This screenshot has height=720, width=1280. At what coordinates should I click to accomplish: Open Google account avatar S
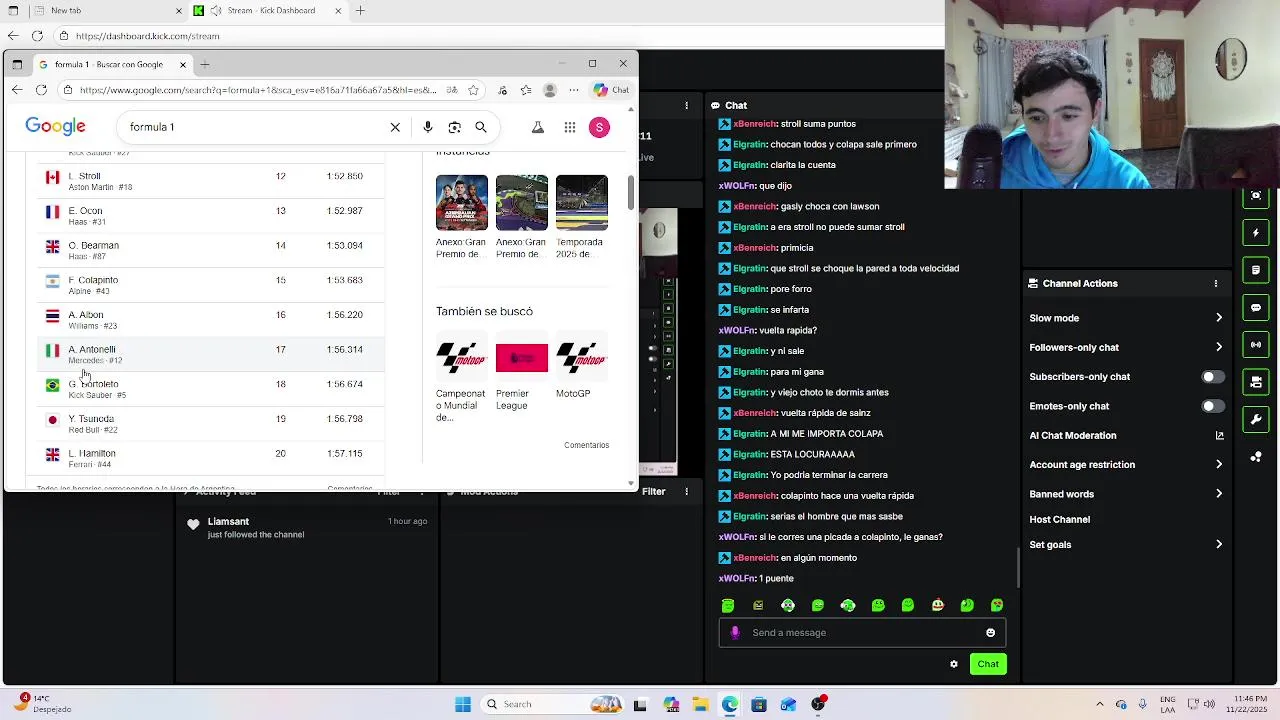coord(599,127)
